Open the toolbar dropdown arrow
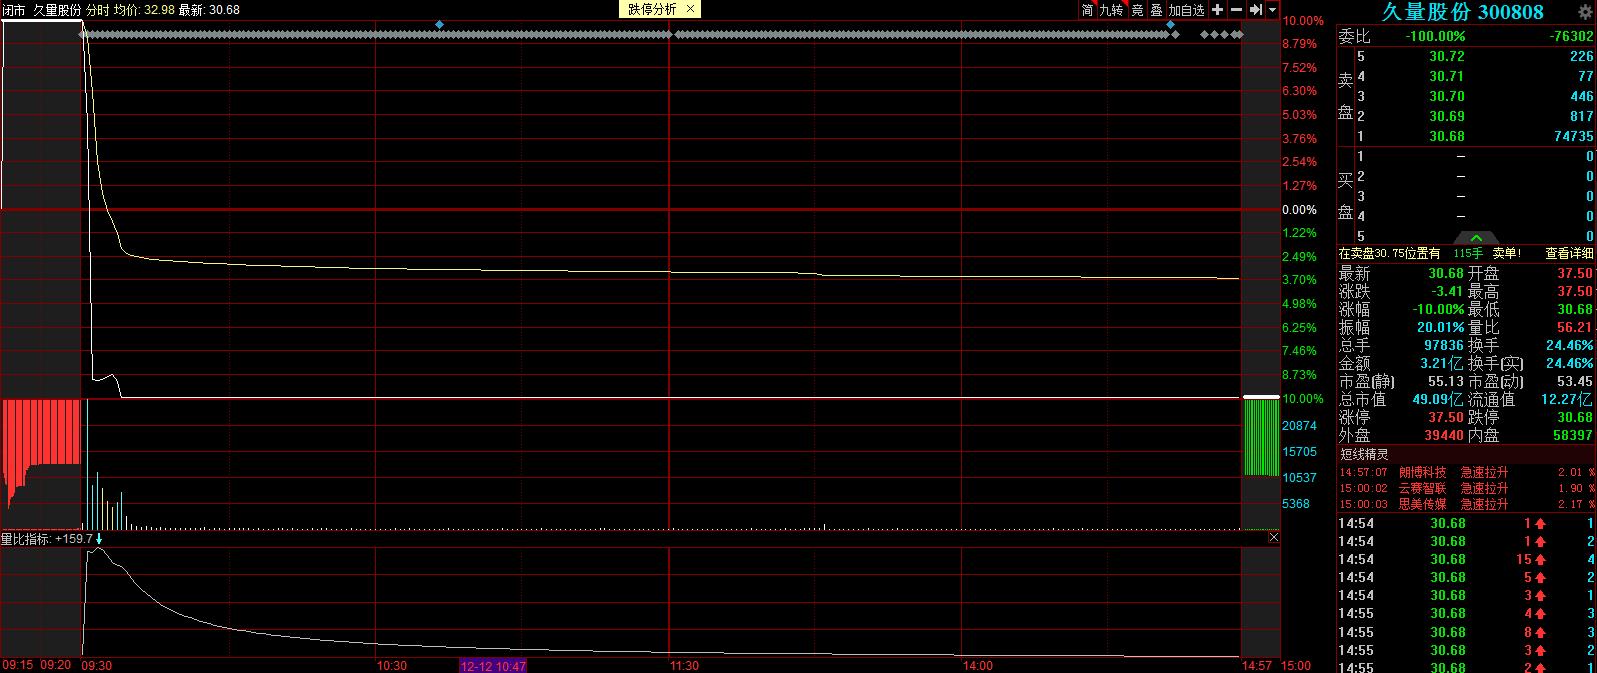1597x673 pixels. (x=1272, y=10)
